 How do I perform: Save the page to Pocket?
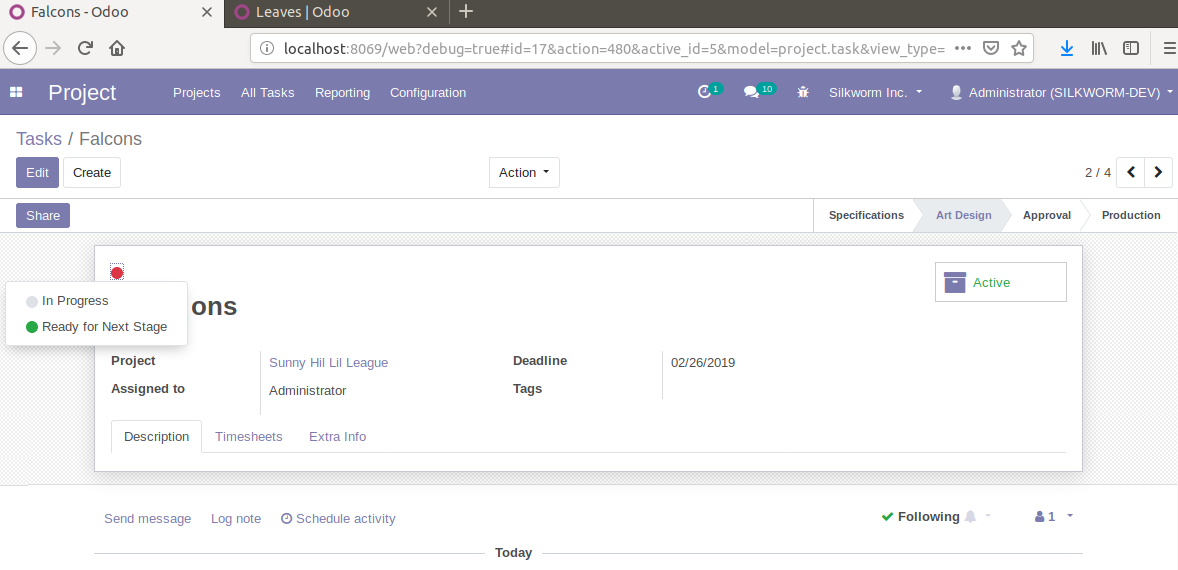click(x=991, y=48)
